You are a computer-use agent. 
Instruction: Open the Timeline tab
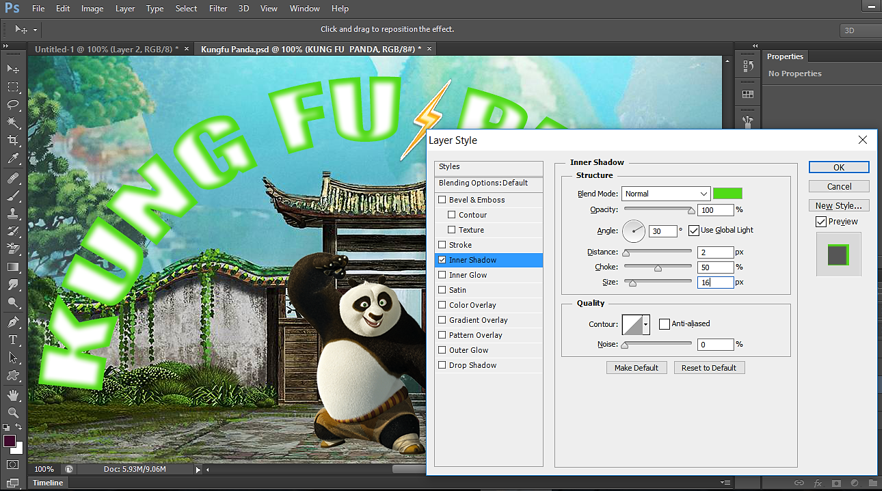(48, 483)
